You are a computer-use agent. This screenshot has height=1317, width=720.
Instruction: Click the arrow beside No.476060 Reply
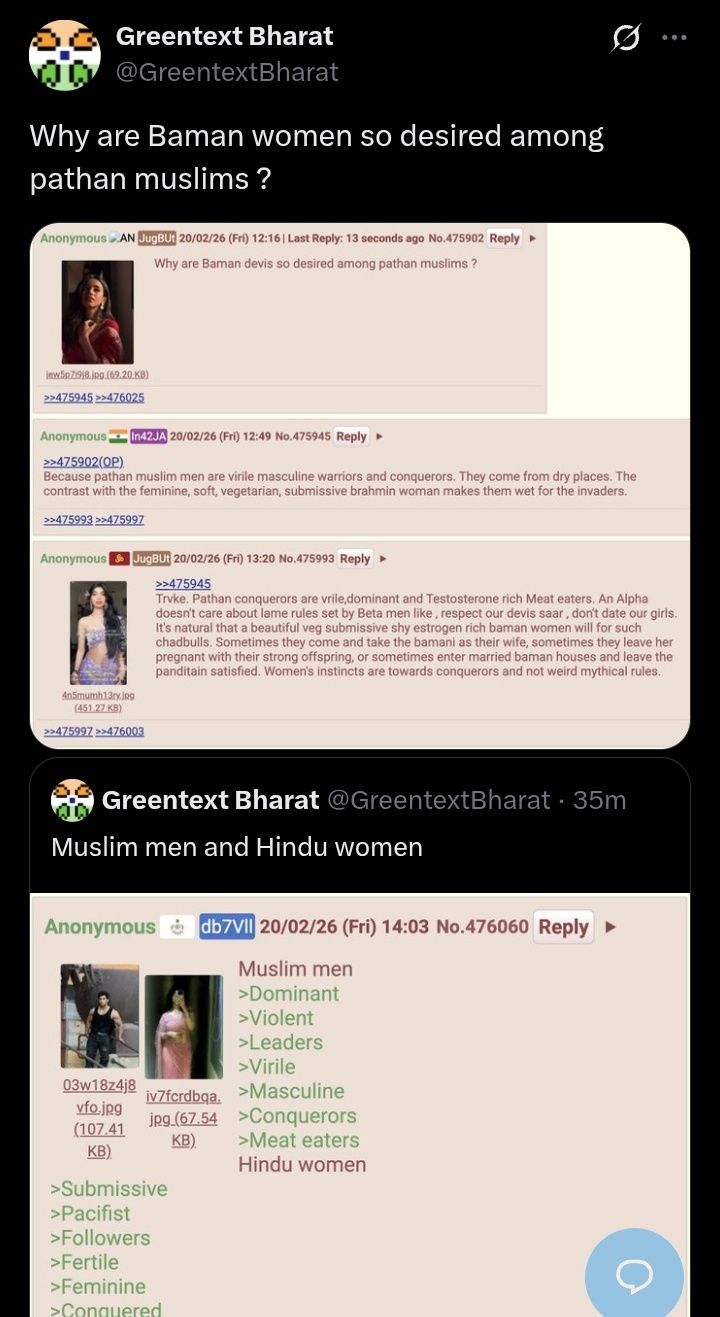[x=610, y=927]
